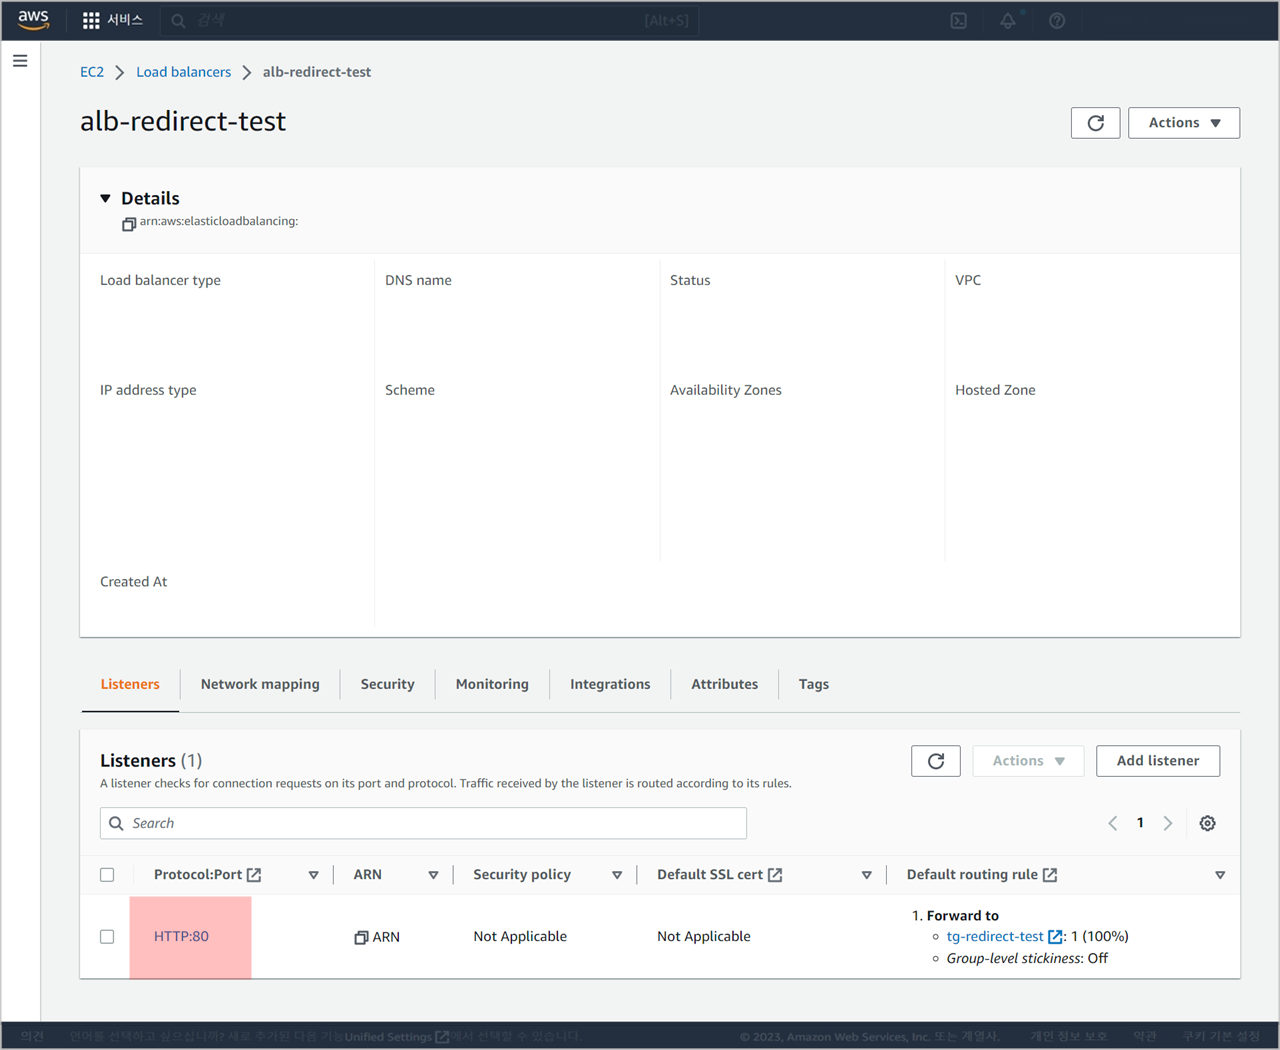This screenshot has height=1050, width=1280.
Task: Copy the HTTP:80 listener ARN
Action: pos(361,937)
